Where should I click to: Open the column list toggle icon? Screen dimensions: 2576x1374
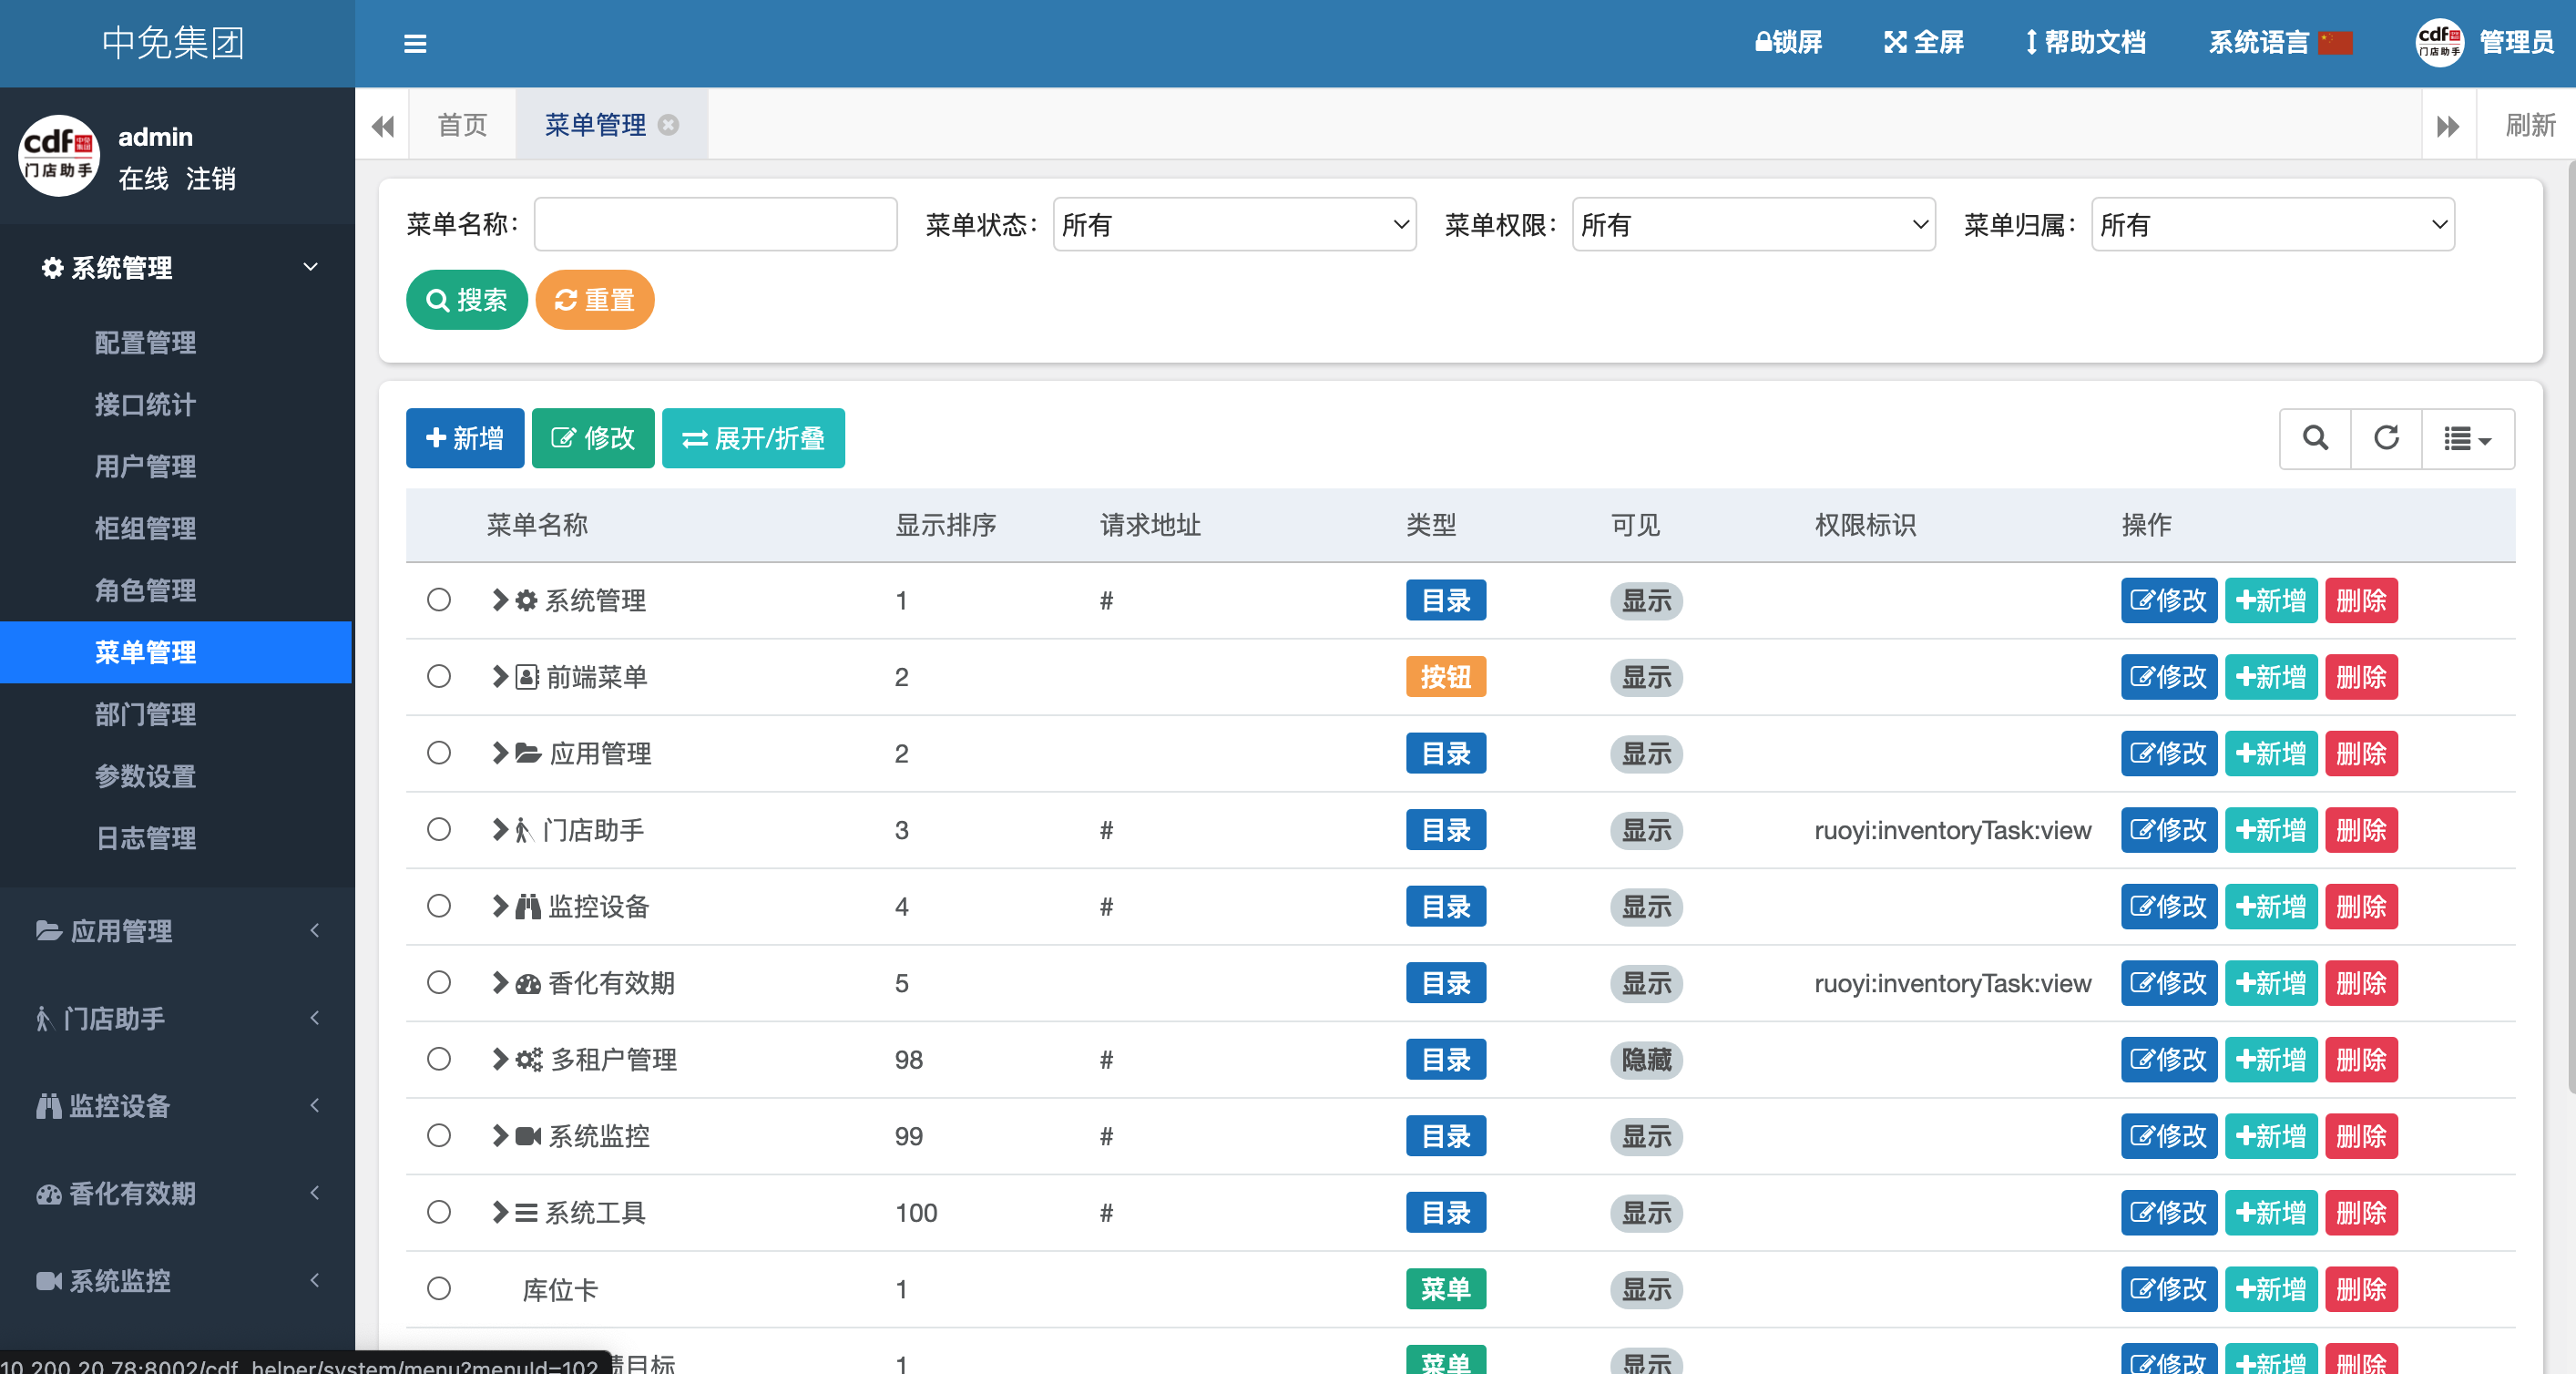click(x=2466, y=438)
